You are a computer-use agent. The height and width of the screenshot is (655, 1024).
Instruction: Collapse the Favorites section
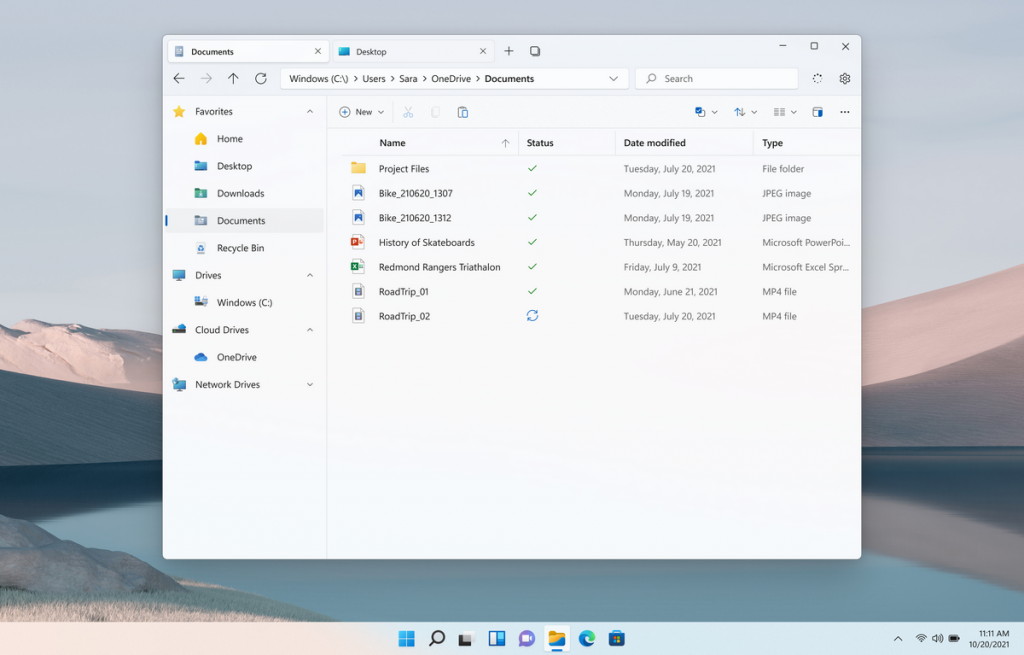tap(310, 112)
